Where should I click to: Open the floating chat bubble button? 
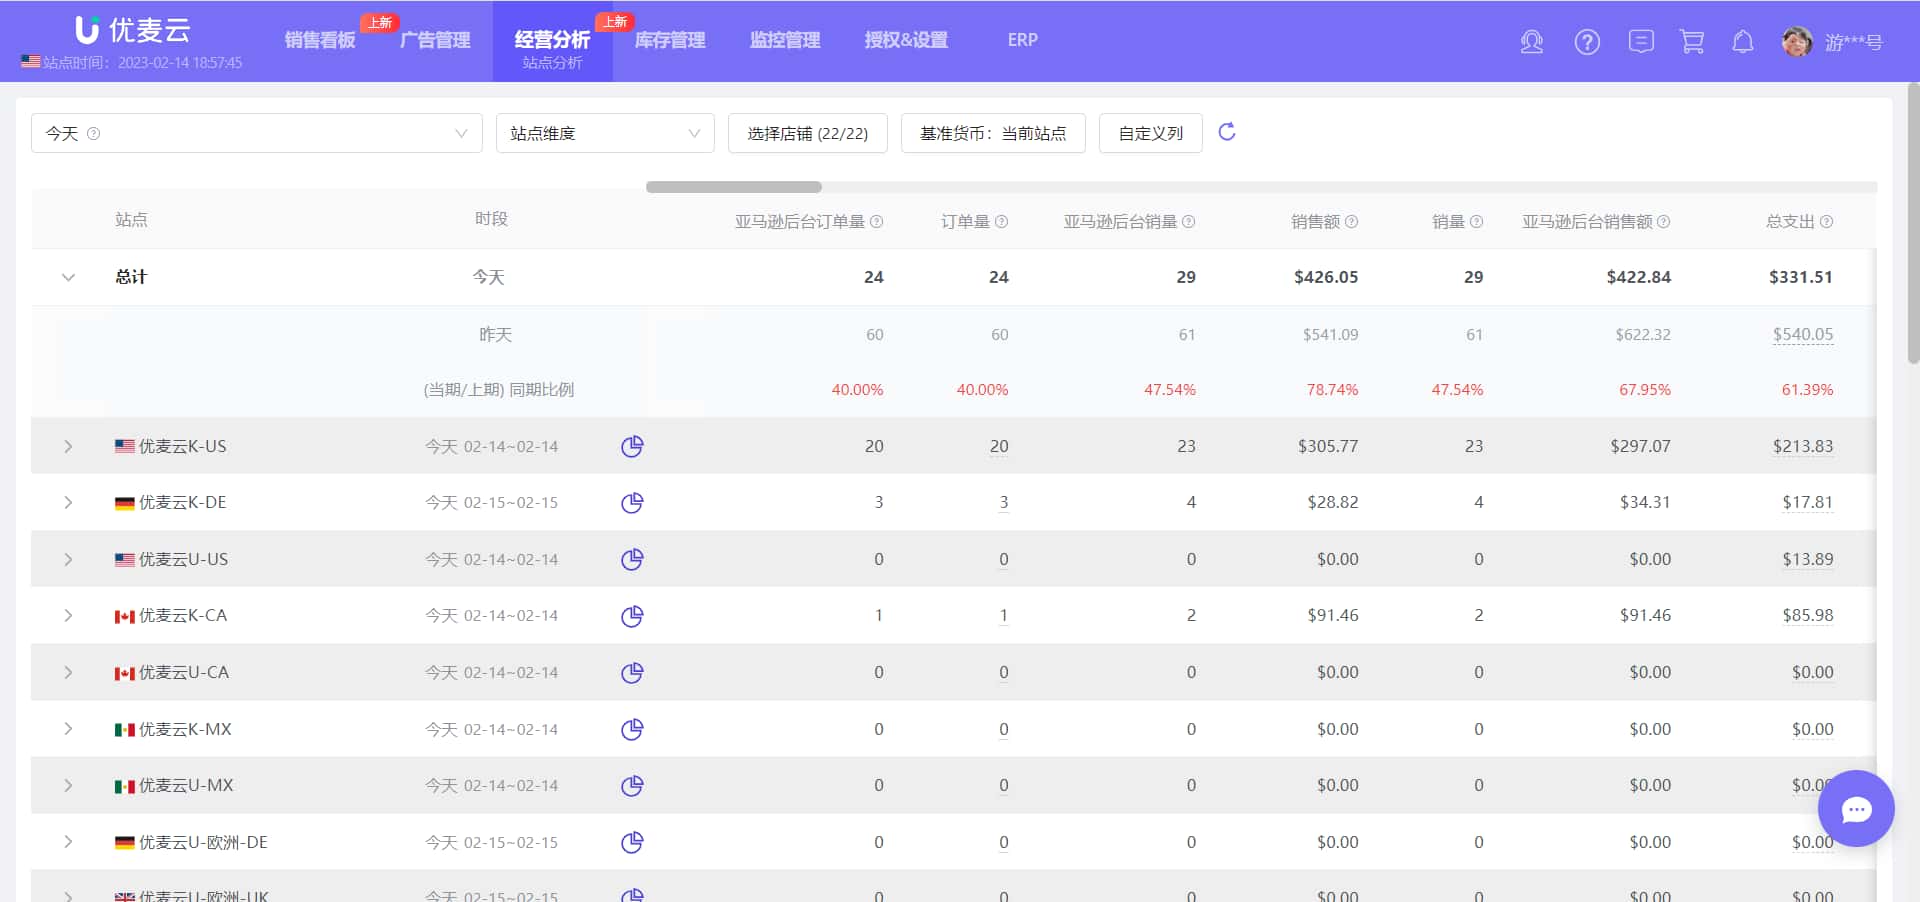coord(1856,809)
